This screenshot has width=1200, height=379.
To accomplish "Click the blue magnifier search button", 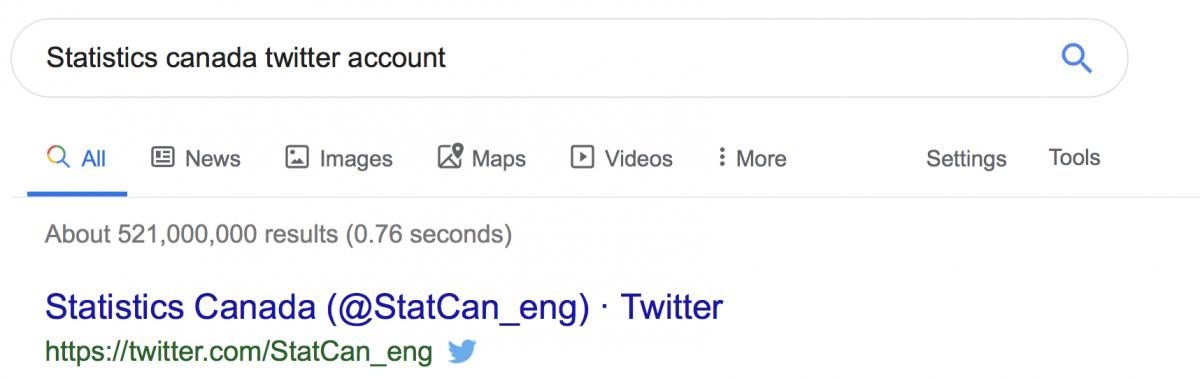I will point(1076,58).
